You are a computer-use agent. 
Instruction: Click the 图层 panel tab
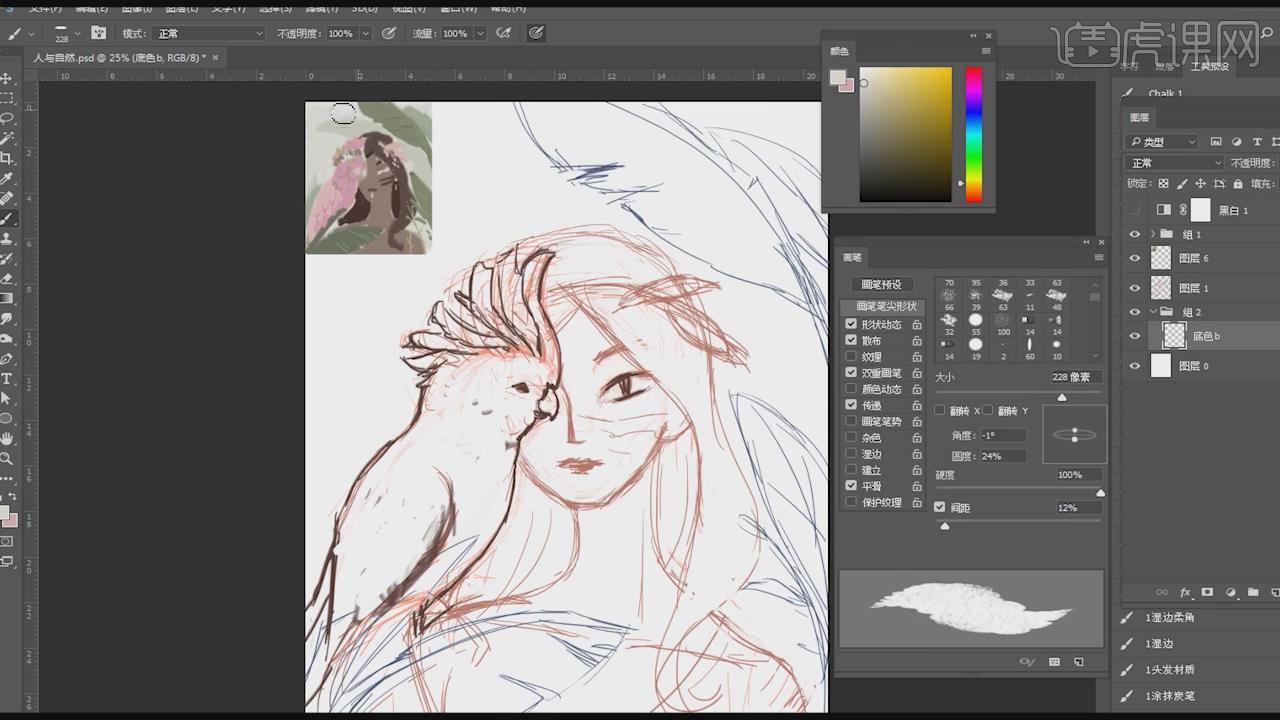point(1139,117)
